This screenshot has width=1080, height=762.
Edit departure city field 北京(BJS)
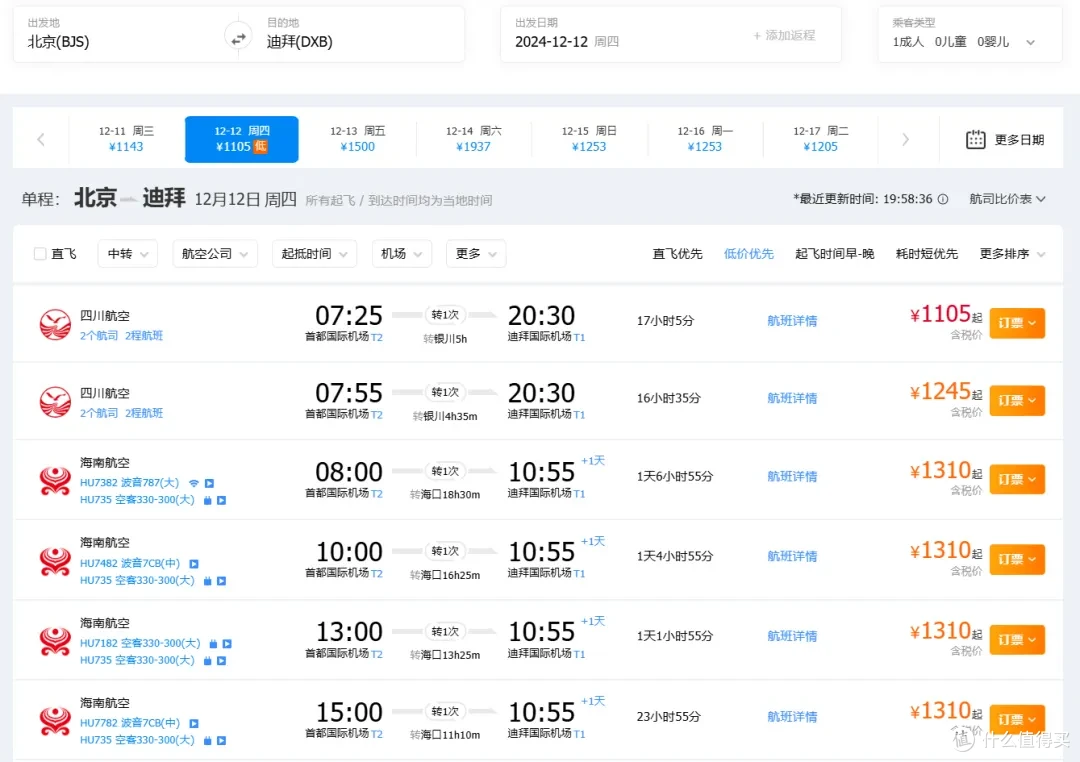tap(119, 34)
